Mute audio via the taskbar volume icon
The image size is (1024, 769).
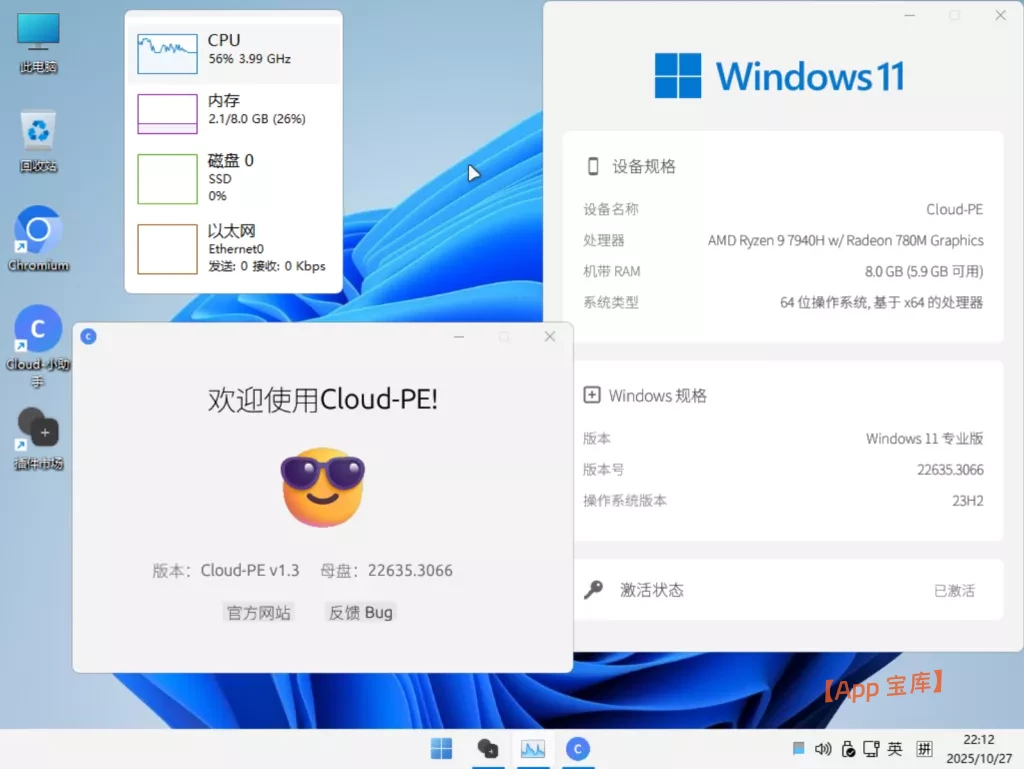pyautogui.click(x=822, y=748)
